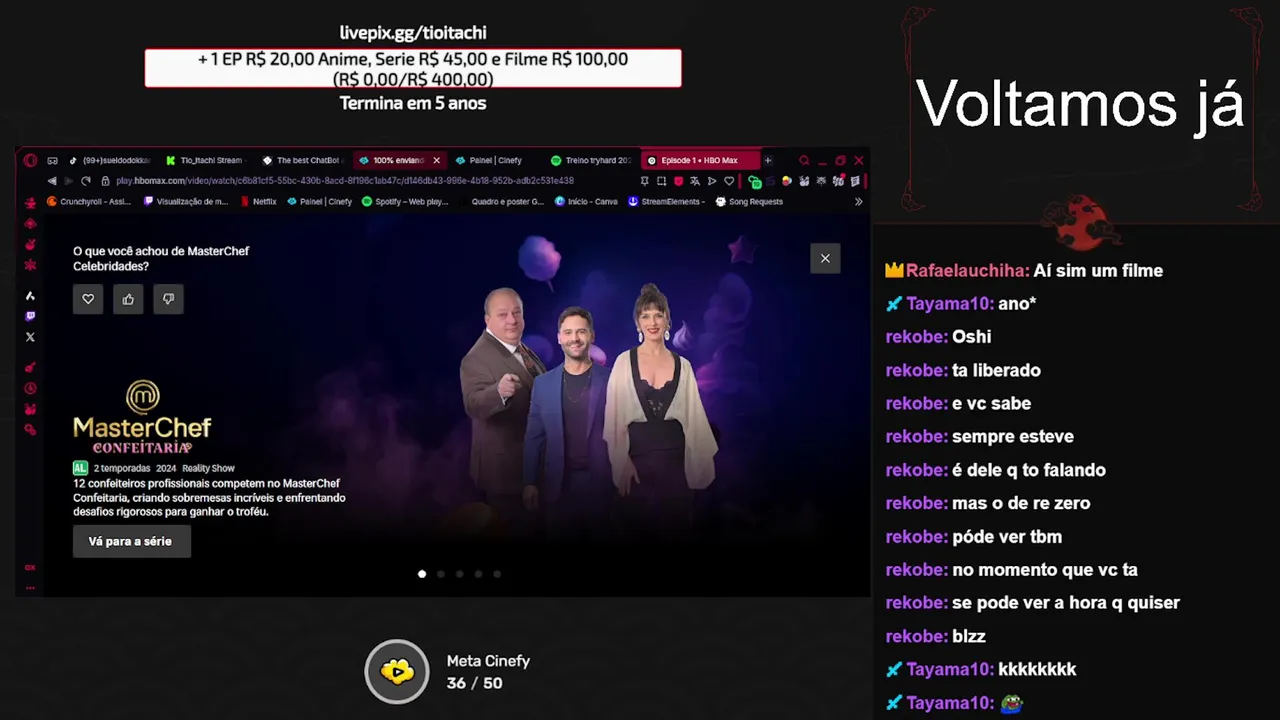This screenshot has width=1280, height=720.
Task: Select the third carousel dot
Action: click(x=460, y=574)
